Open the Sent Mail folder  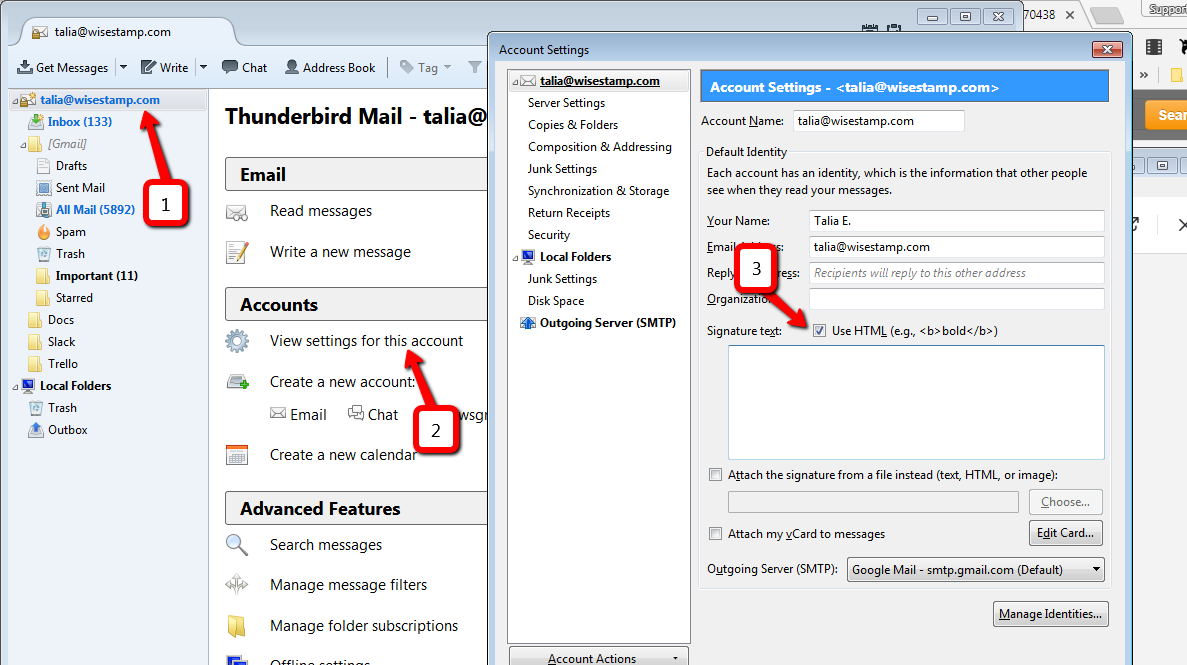coord(80,187)
